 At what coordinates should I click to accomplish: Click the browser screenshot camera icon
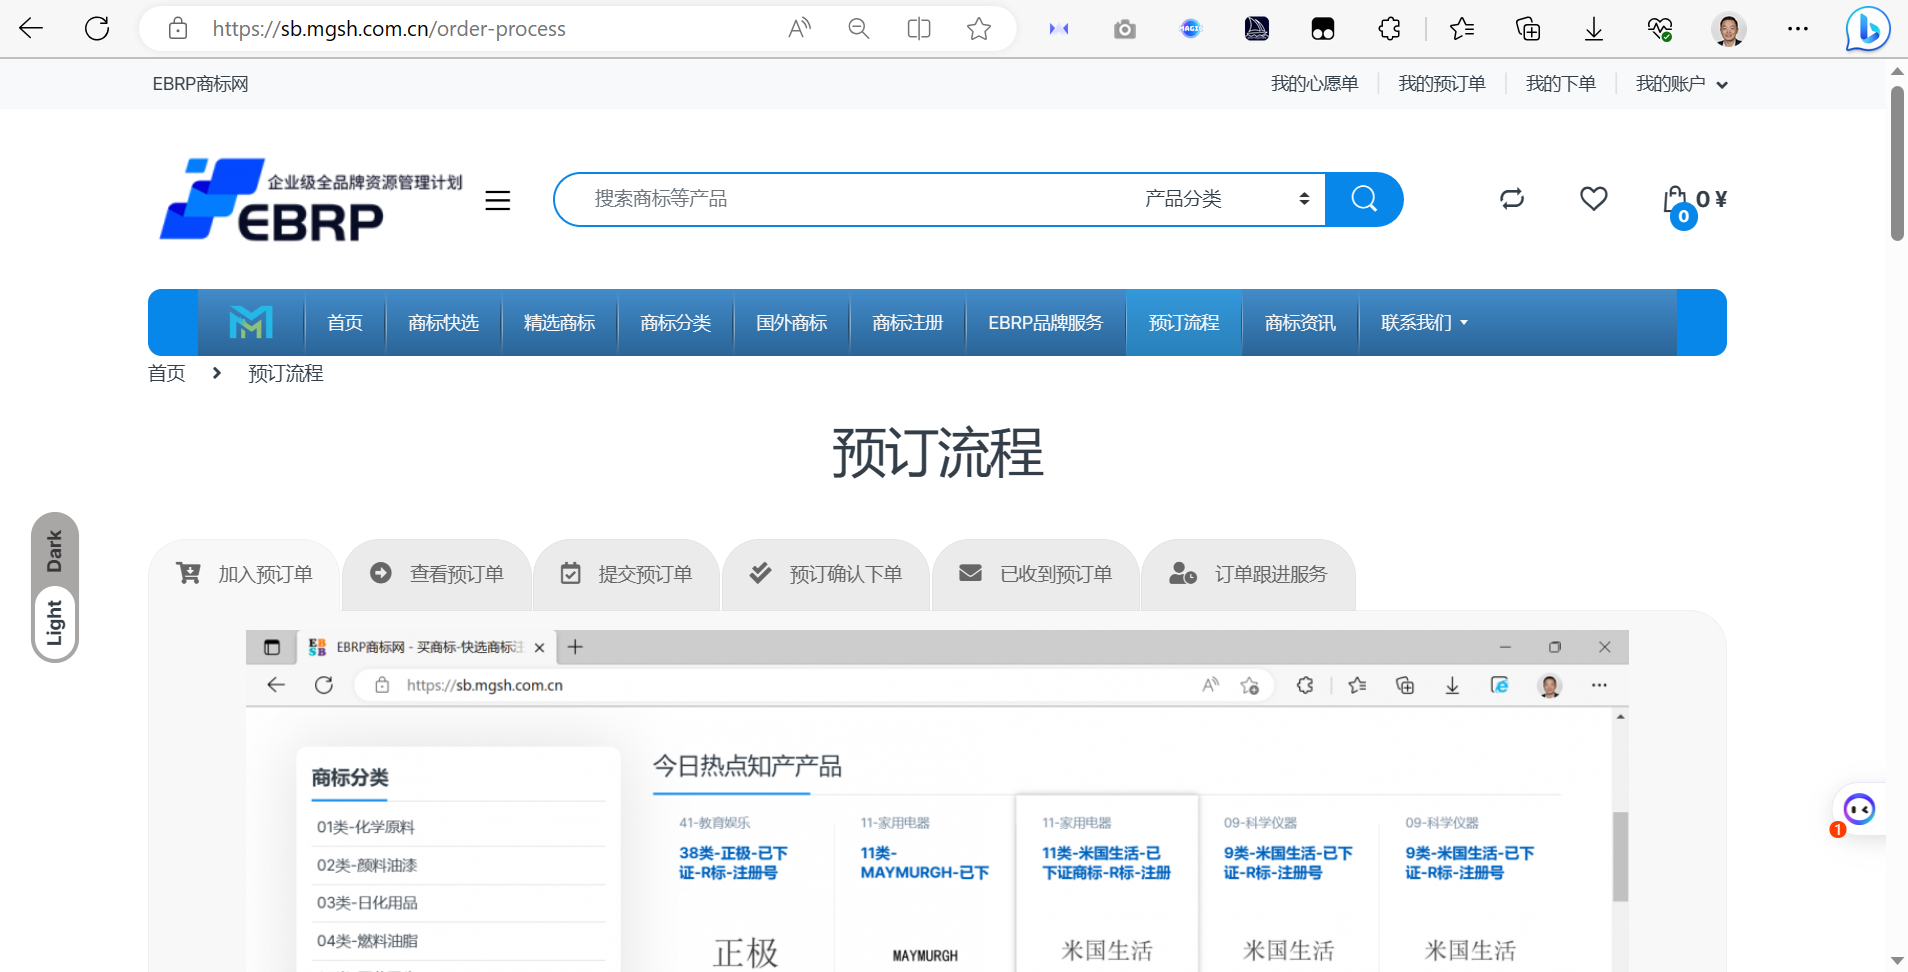1124,28
